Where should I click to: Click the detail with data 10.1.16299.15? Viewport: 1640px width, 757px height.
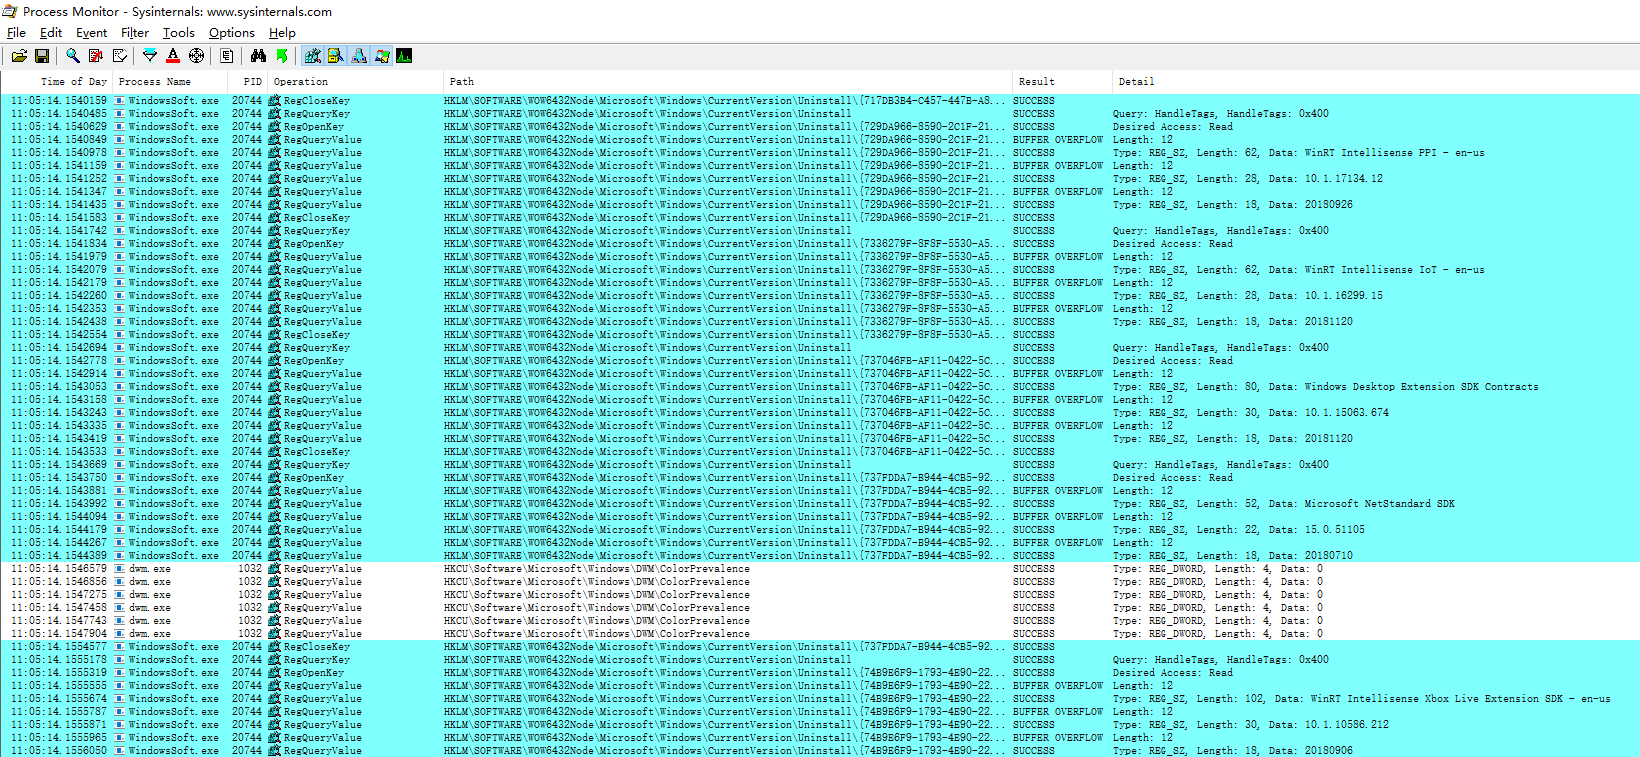tap(1248, 296)
